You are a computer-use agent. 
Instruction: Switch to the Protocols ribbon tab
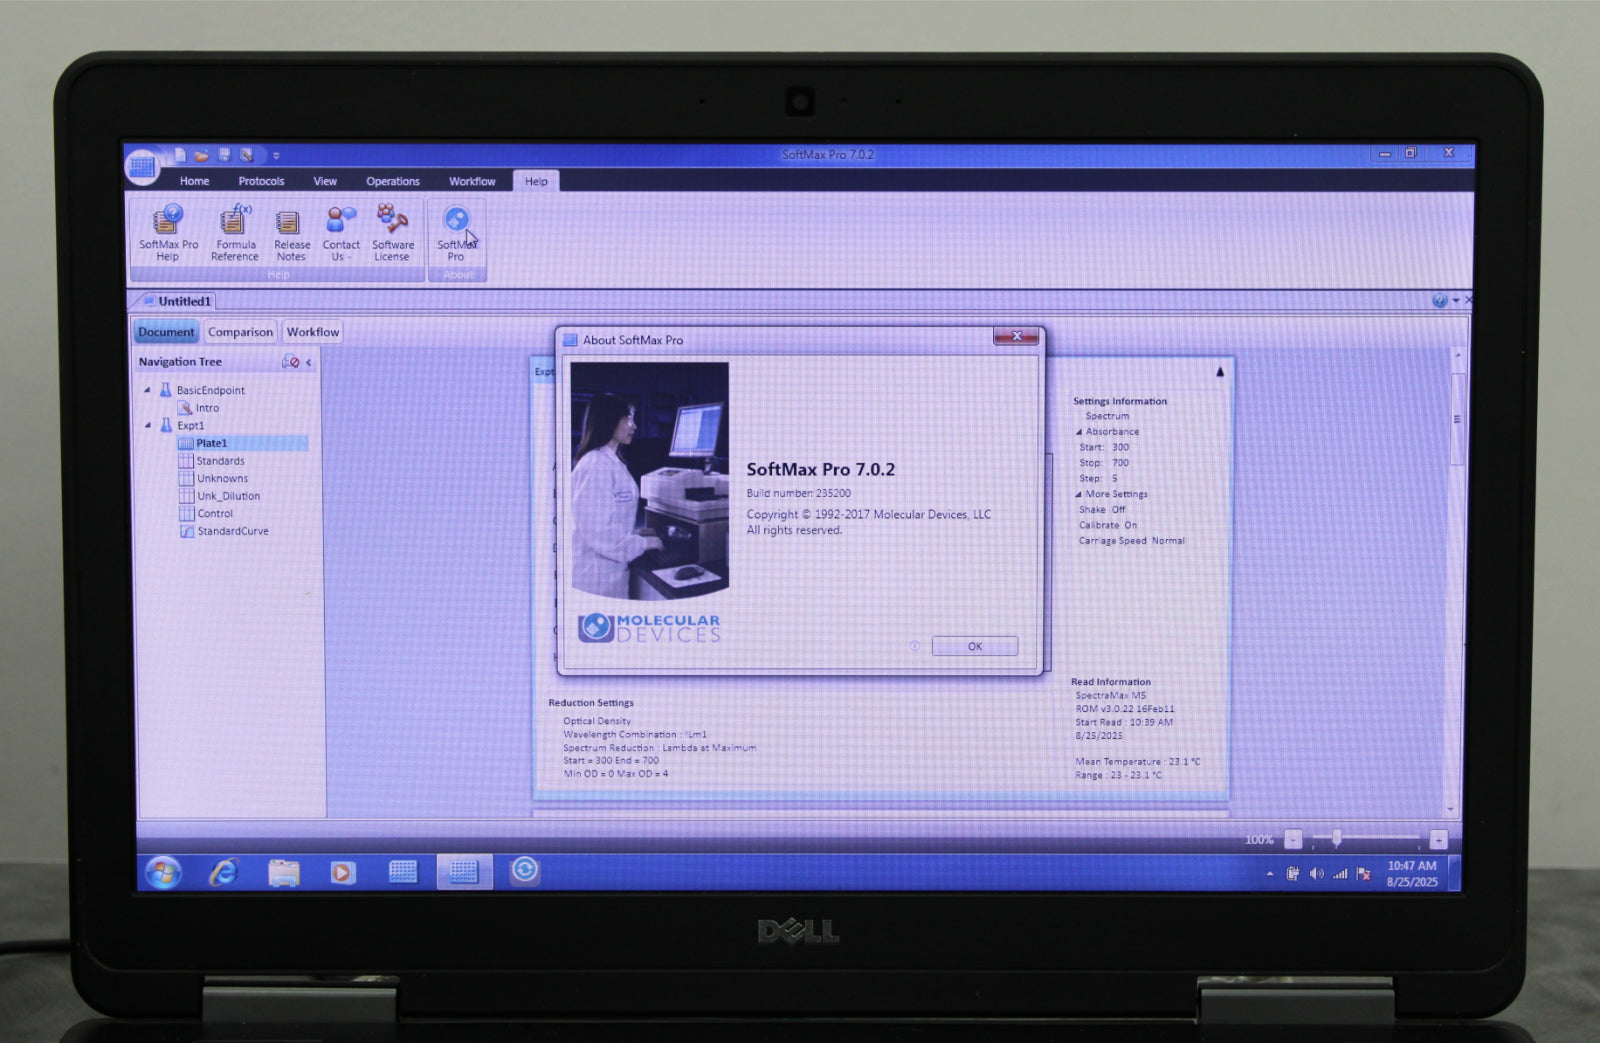(261, 181)
